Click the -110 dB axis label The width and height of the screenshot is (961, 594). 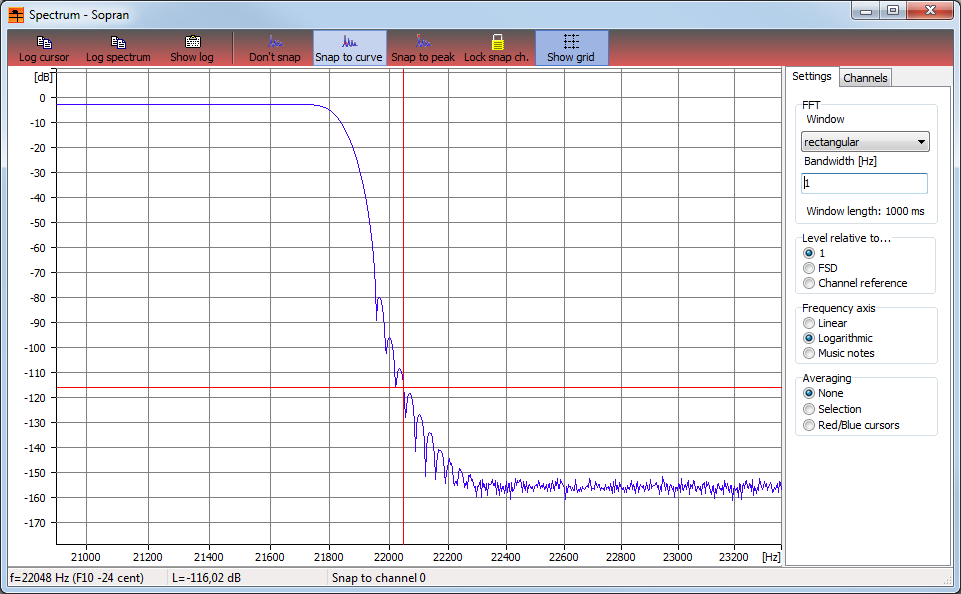(x=34, y=373)
